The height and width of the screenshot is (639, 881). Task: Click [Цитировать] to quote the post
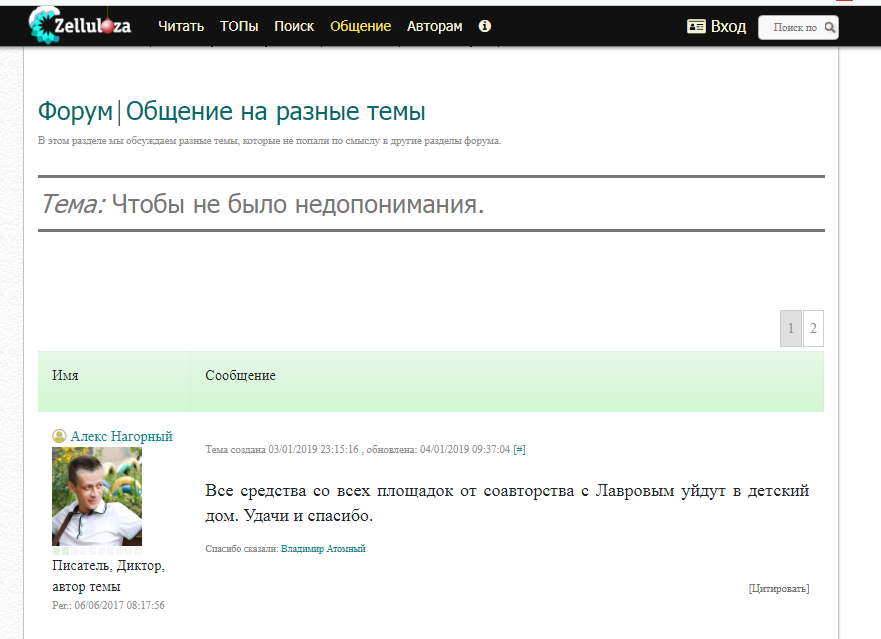(x=778, y=588)
